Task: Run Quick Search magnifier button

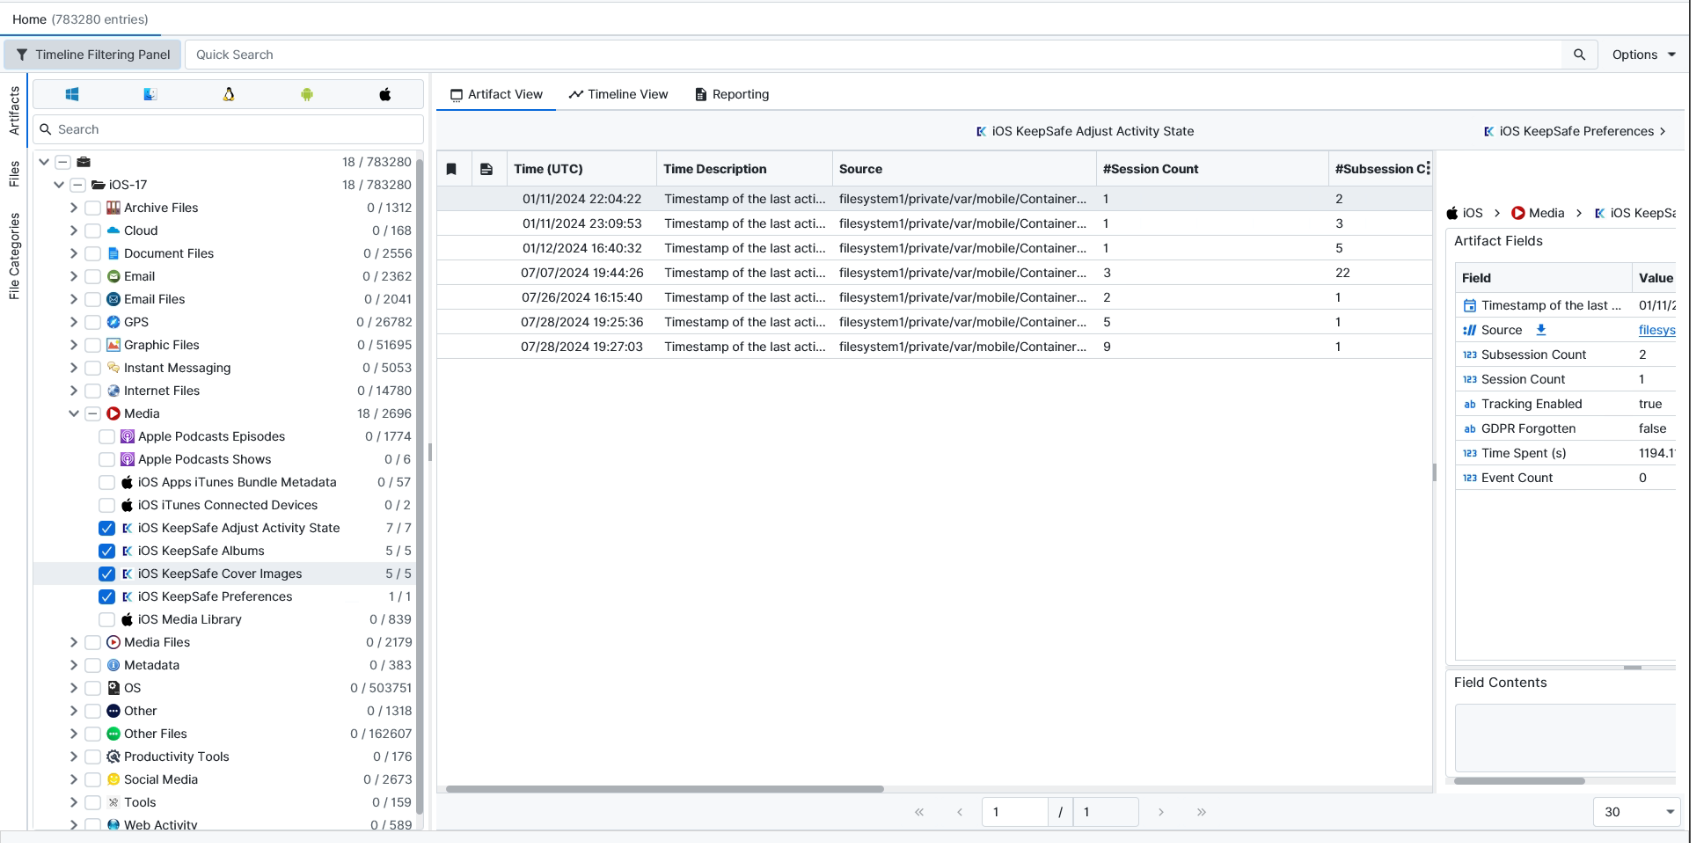Action: tap(1579, 55)
